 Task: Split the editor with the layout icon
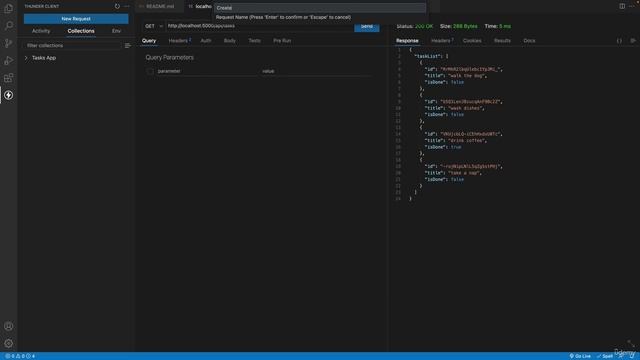pyautogui.click(x=622, y=6)
